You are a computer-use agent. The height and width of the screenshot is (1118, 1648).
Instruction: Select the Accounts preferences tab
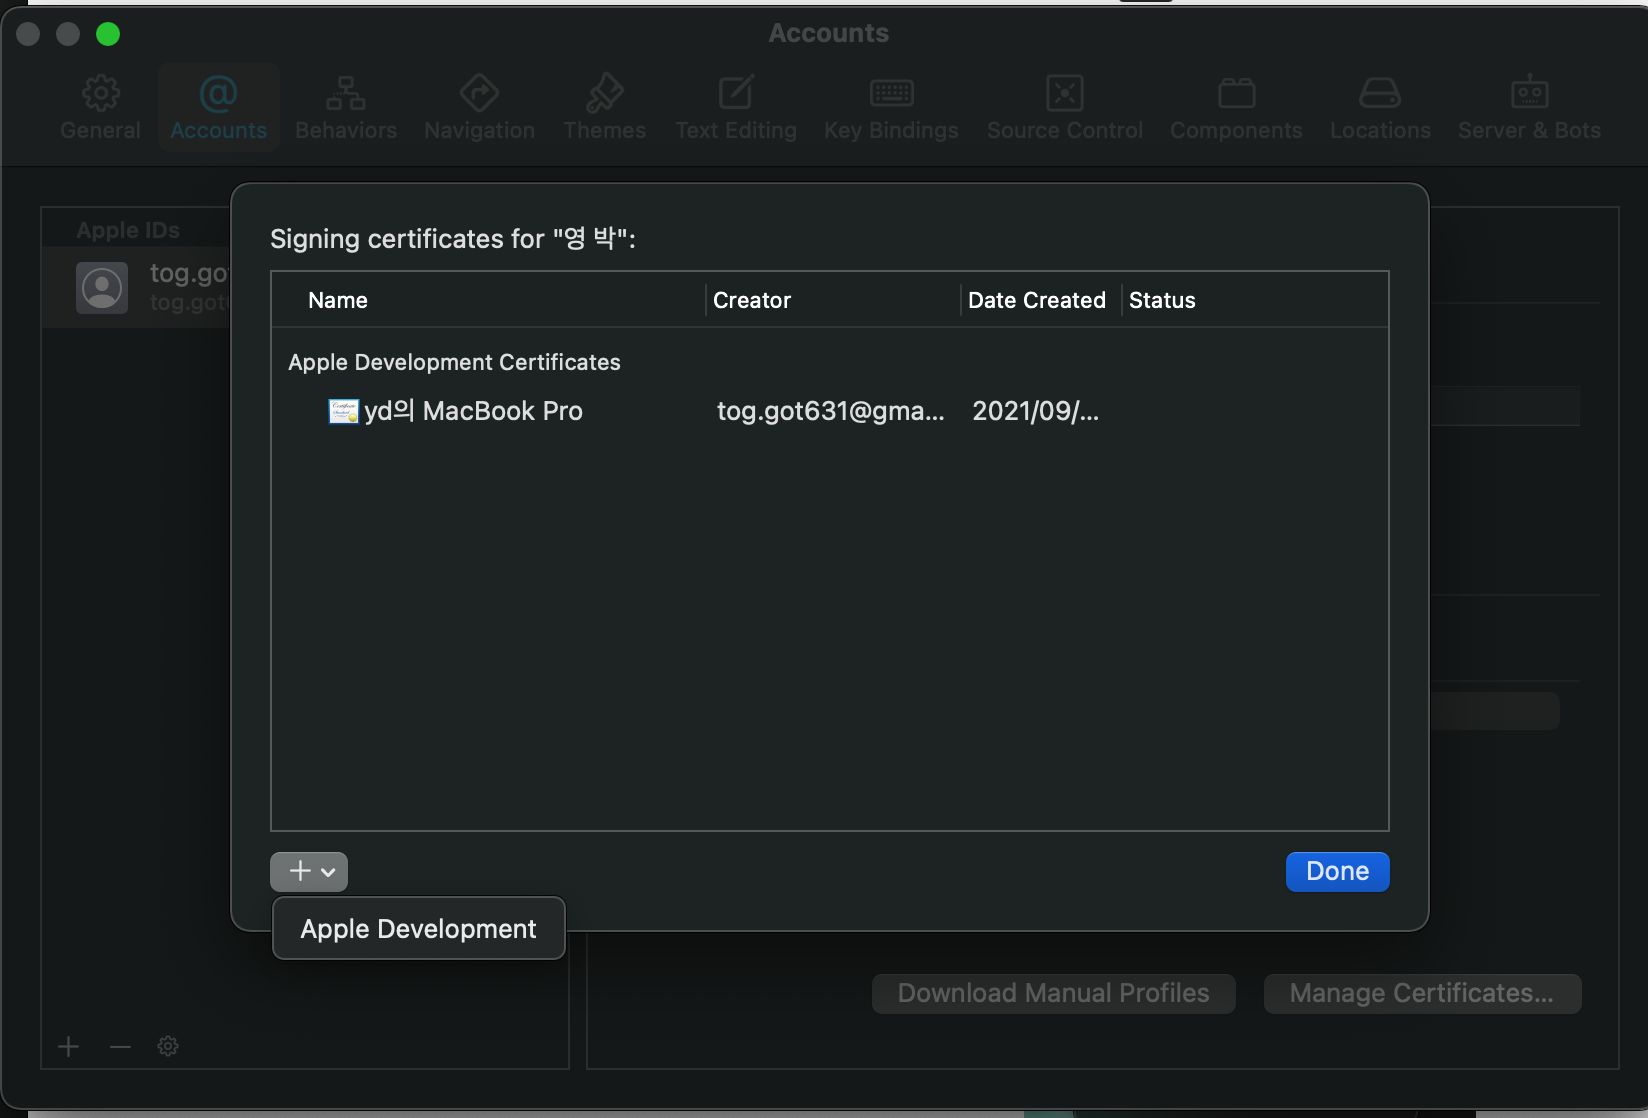218,107
